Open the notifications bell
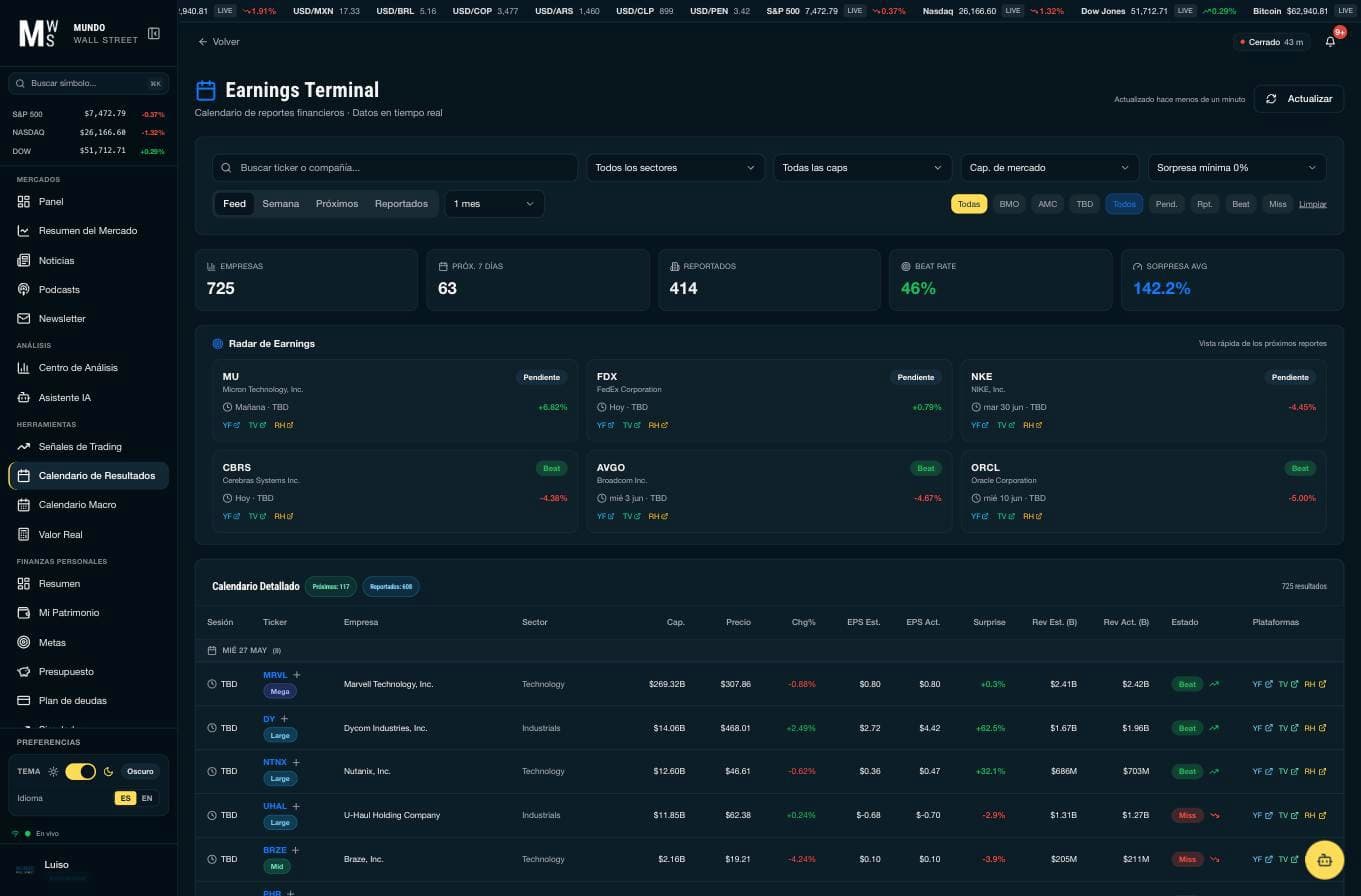Image resolution: width=1361 pixels, height=896 pixels. point(1330,42)
